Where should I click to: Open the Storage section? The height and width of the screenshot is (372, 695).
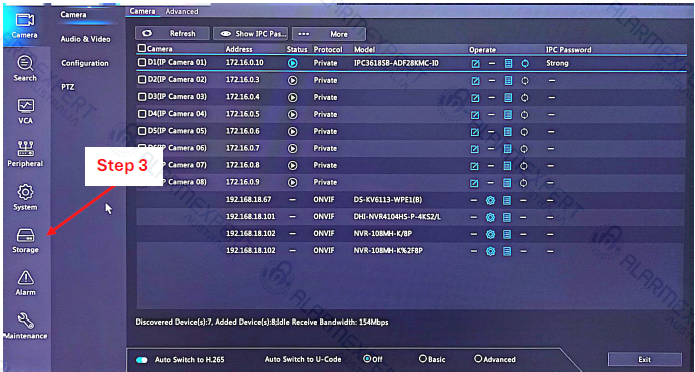click(x=25, y=241)
